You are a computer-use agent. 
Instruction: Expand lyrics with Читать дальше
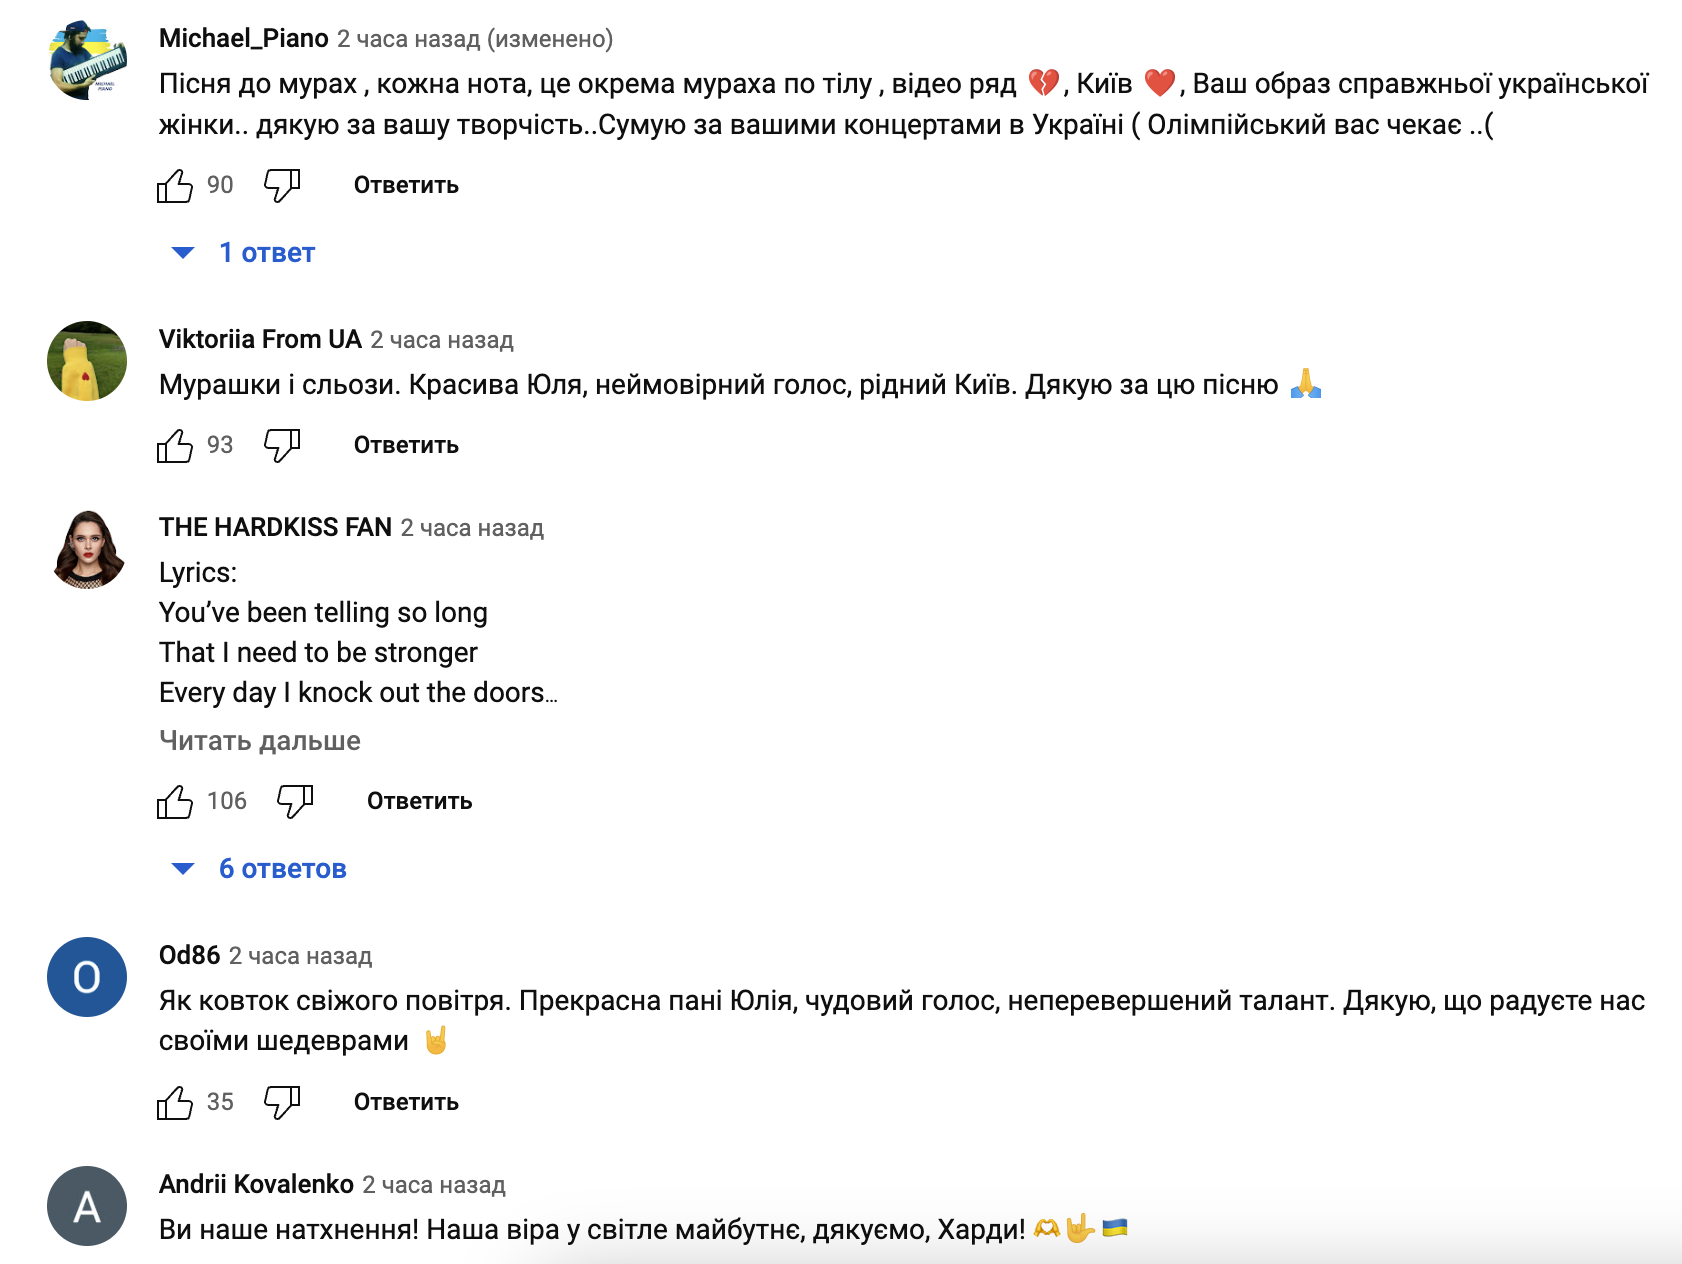coord(260,741)
